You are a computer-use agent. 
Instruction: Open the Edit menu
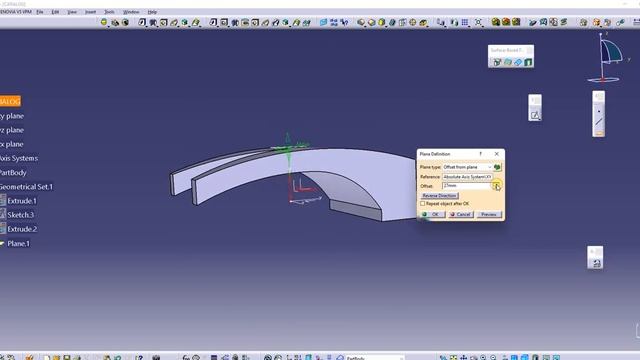click(x=55, y=12)
